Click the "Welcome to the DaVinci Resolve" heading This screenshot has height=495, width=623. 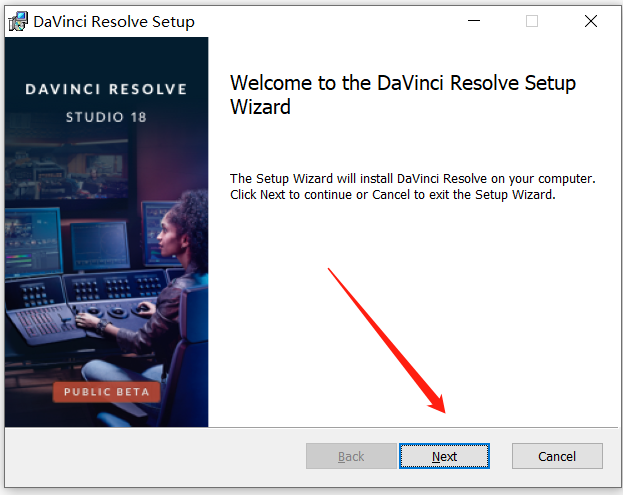click(403, 83)
